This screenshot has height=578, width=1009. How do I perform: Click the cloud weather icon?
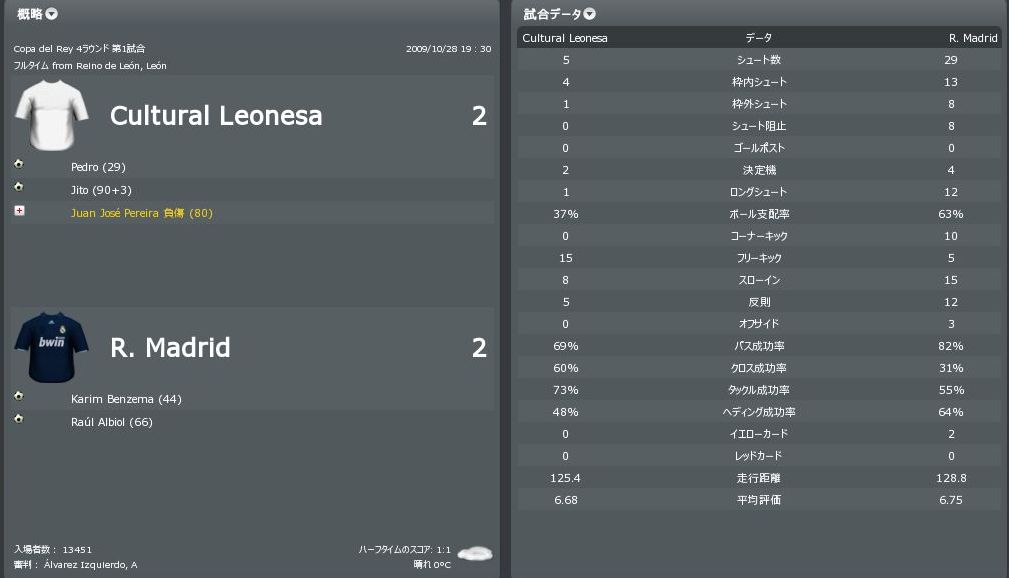[x=476, y=553]
